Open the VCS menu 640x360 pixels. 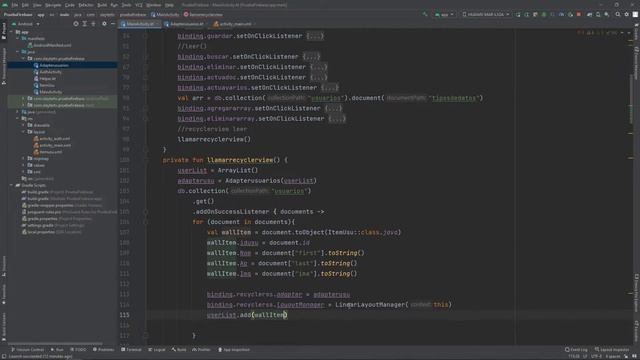point(139,5)
